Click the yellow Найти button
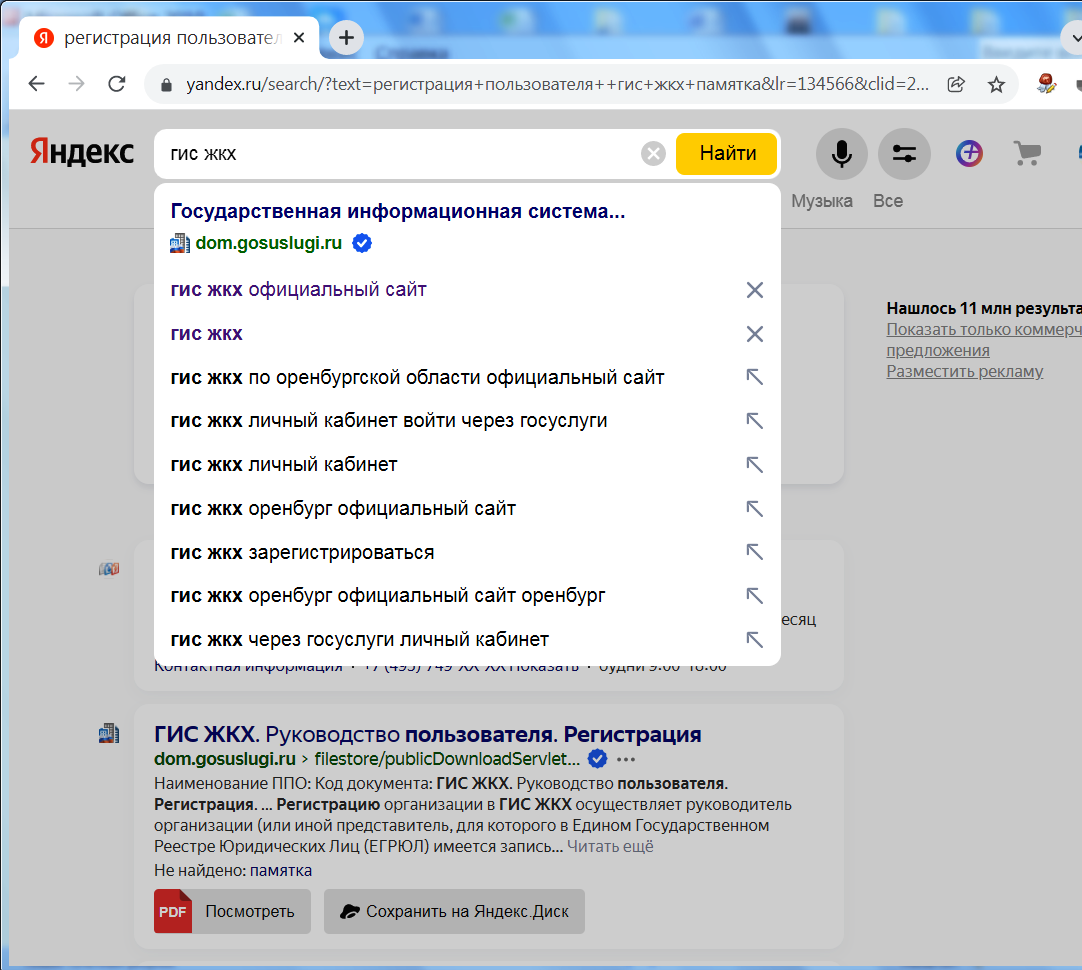The height and width of the screenshot is (970, 1082). pyautogui.click(x=727, y=153)
